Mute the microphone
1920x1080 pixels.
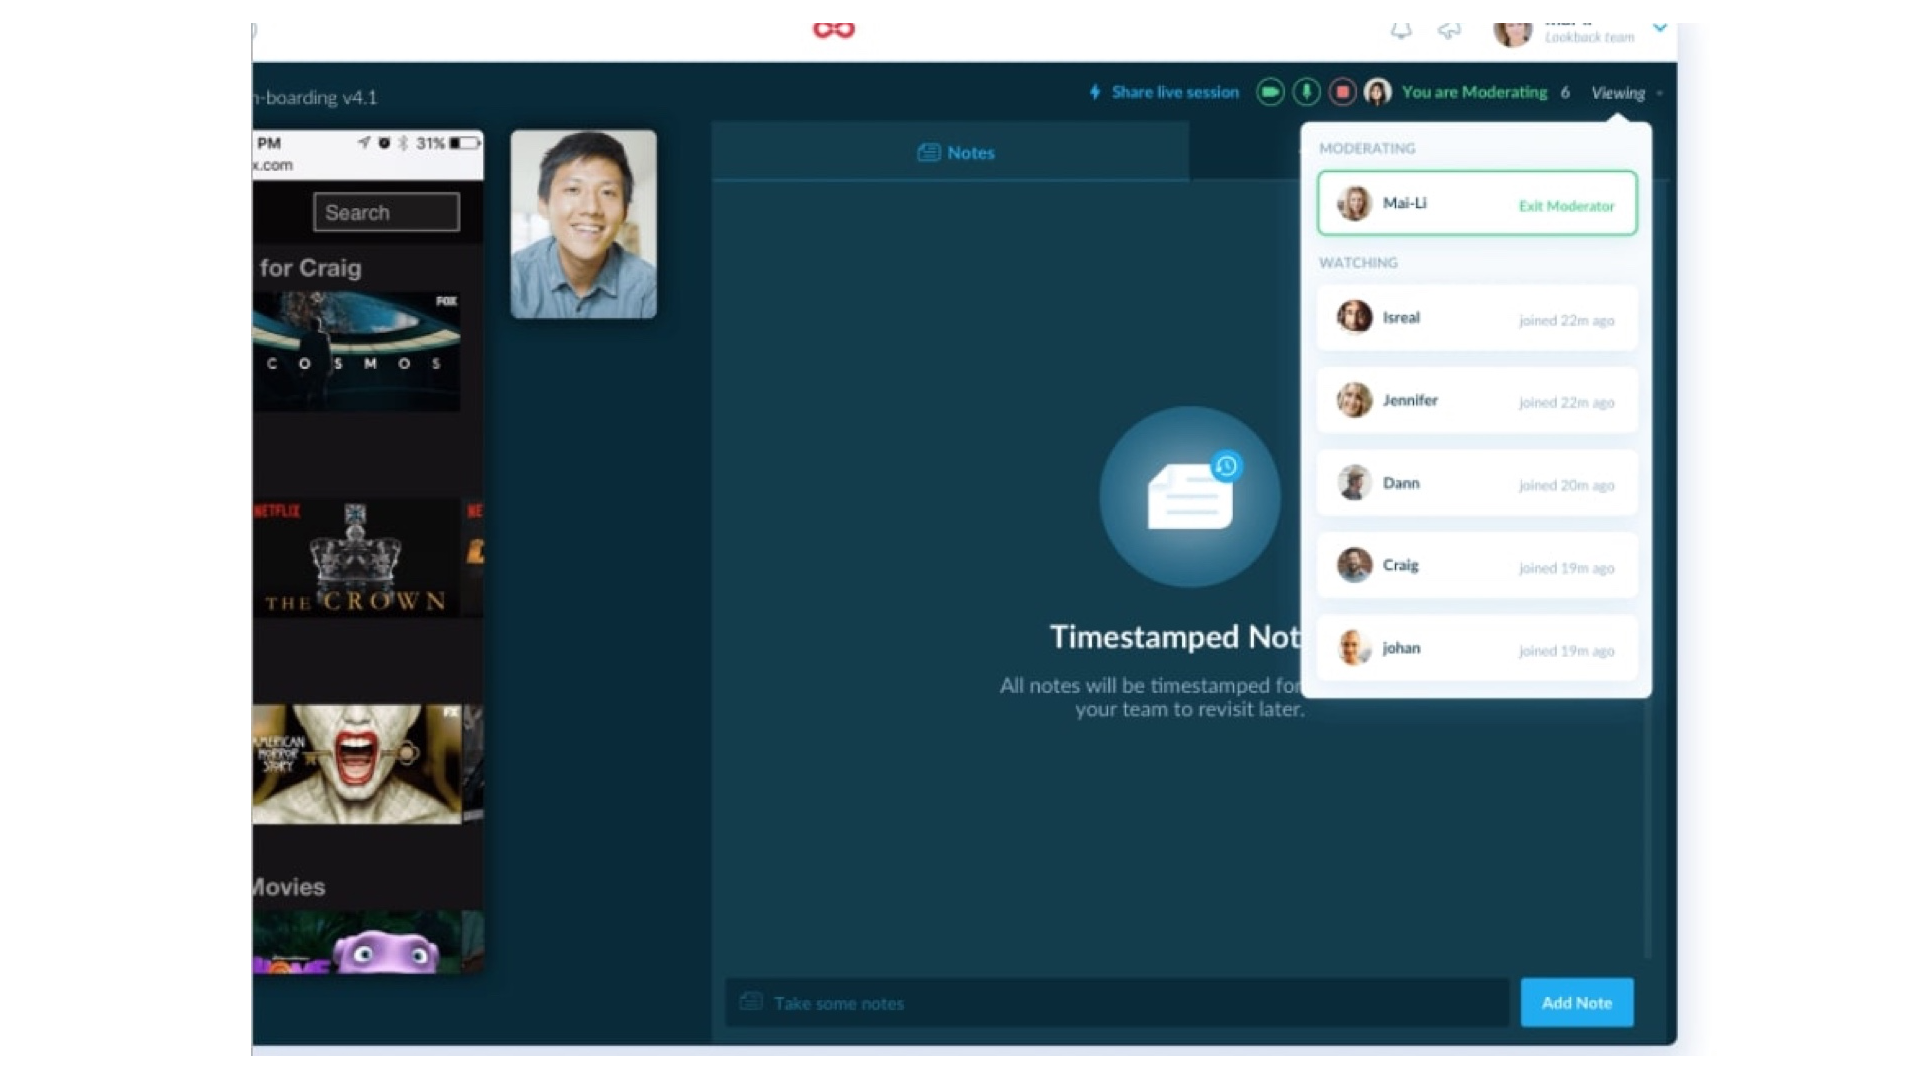[x=1306, y=91]
